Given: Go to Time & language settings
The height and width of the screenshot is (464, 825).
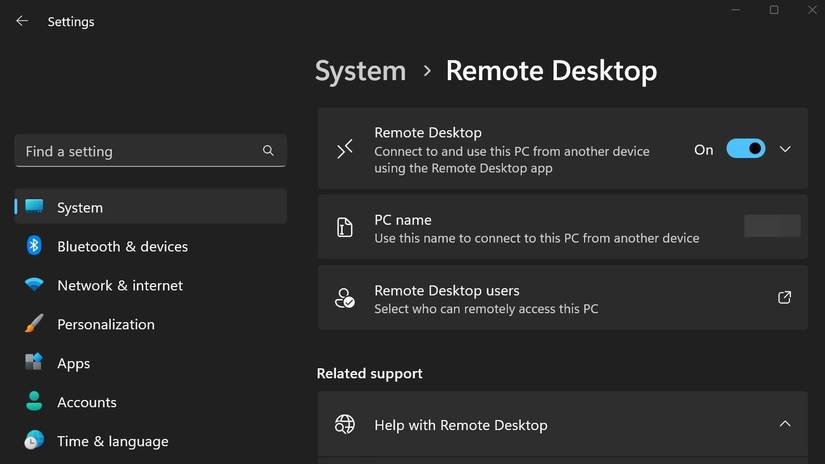Looking at the screenshot, I should click(112, 441).
